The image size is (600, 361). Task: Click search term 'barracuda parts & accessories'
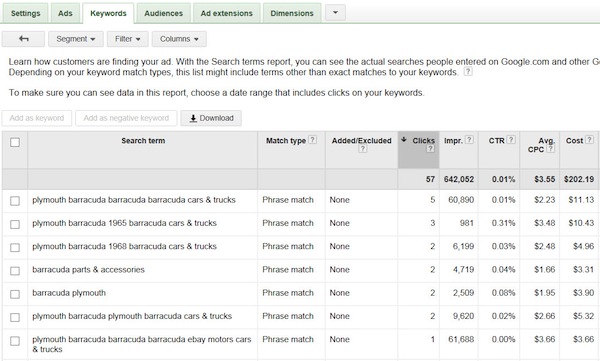(88, 270)
